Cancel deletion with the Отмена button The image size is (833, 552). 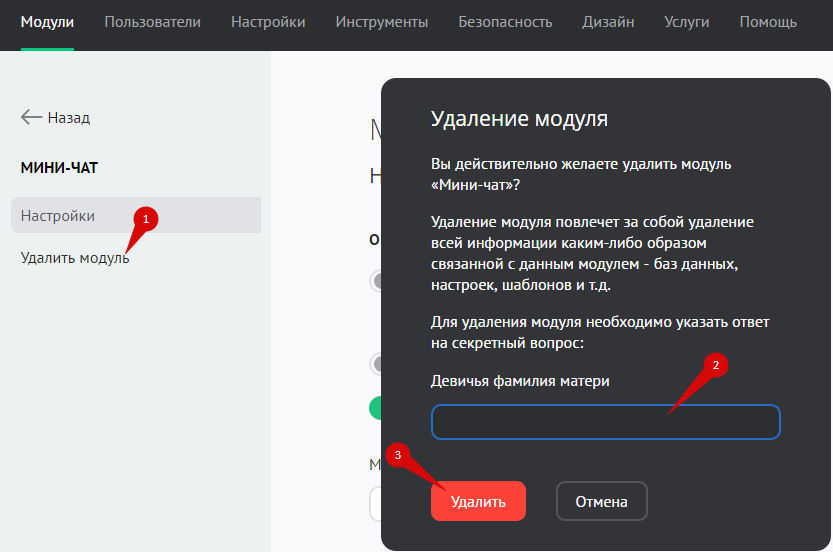click(601, 501)
